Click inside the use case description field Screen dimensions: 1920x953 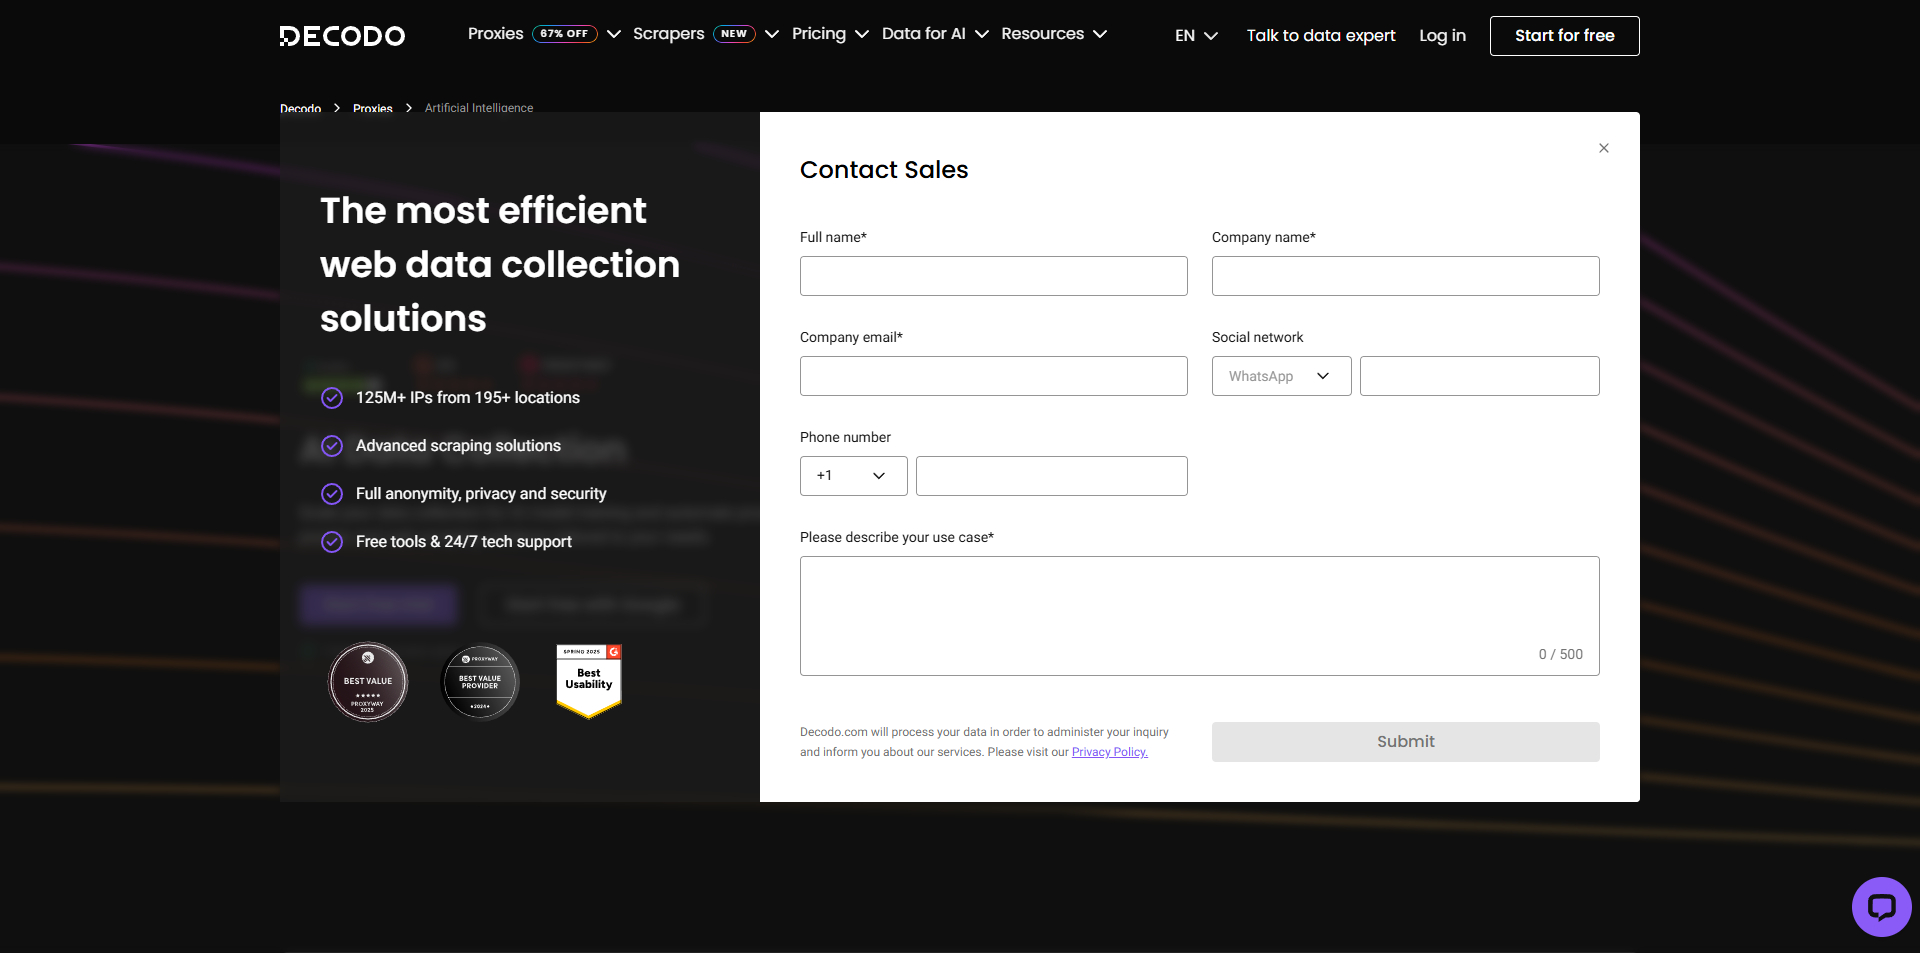point(1199,615)
